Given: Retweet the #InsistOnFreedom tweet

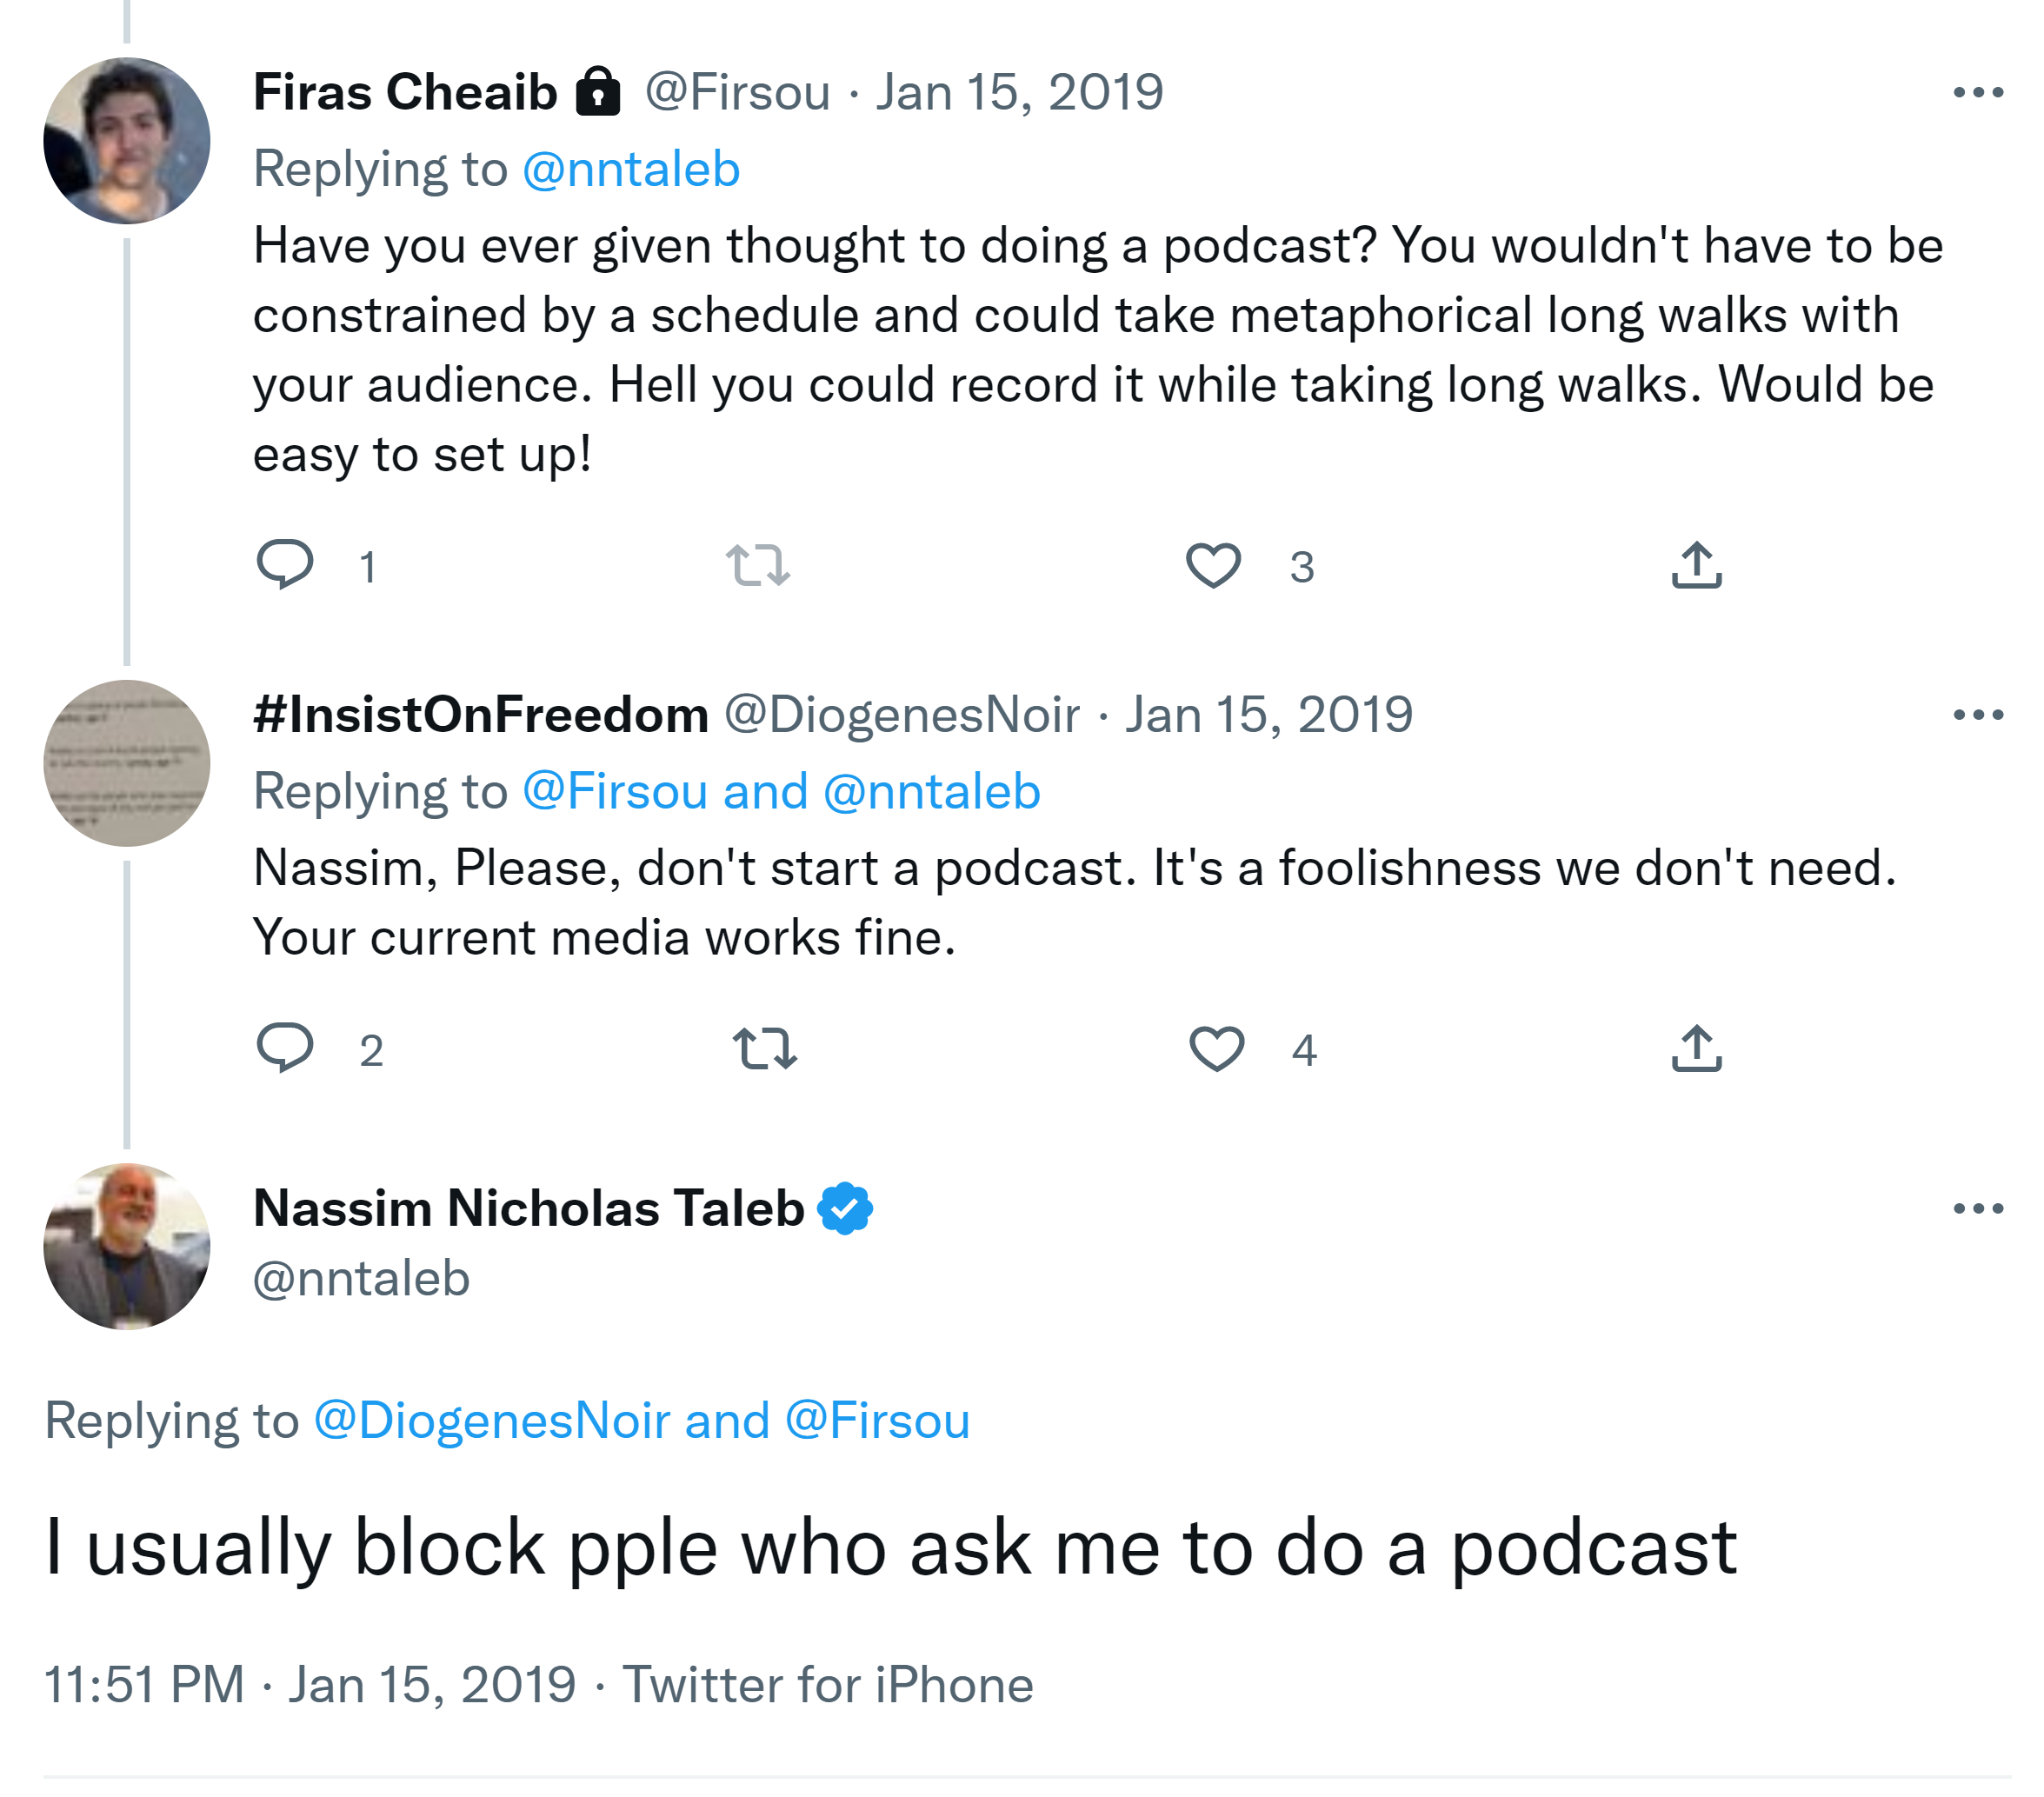Looking at the screenshot, I should tap(764, 1049).
